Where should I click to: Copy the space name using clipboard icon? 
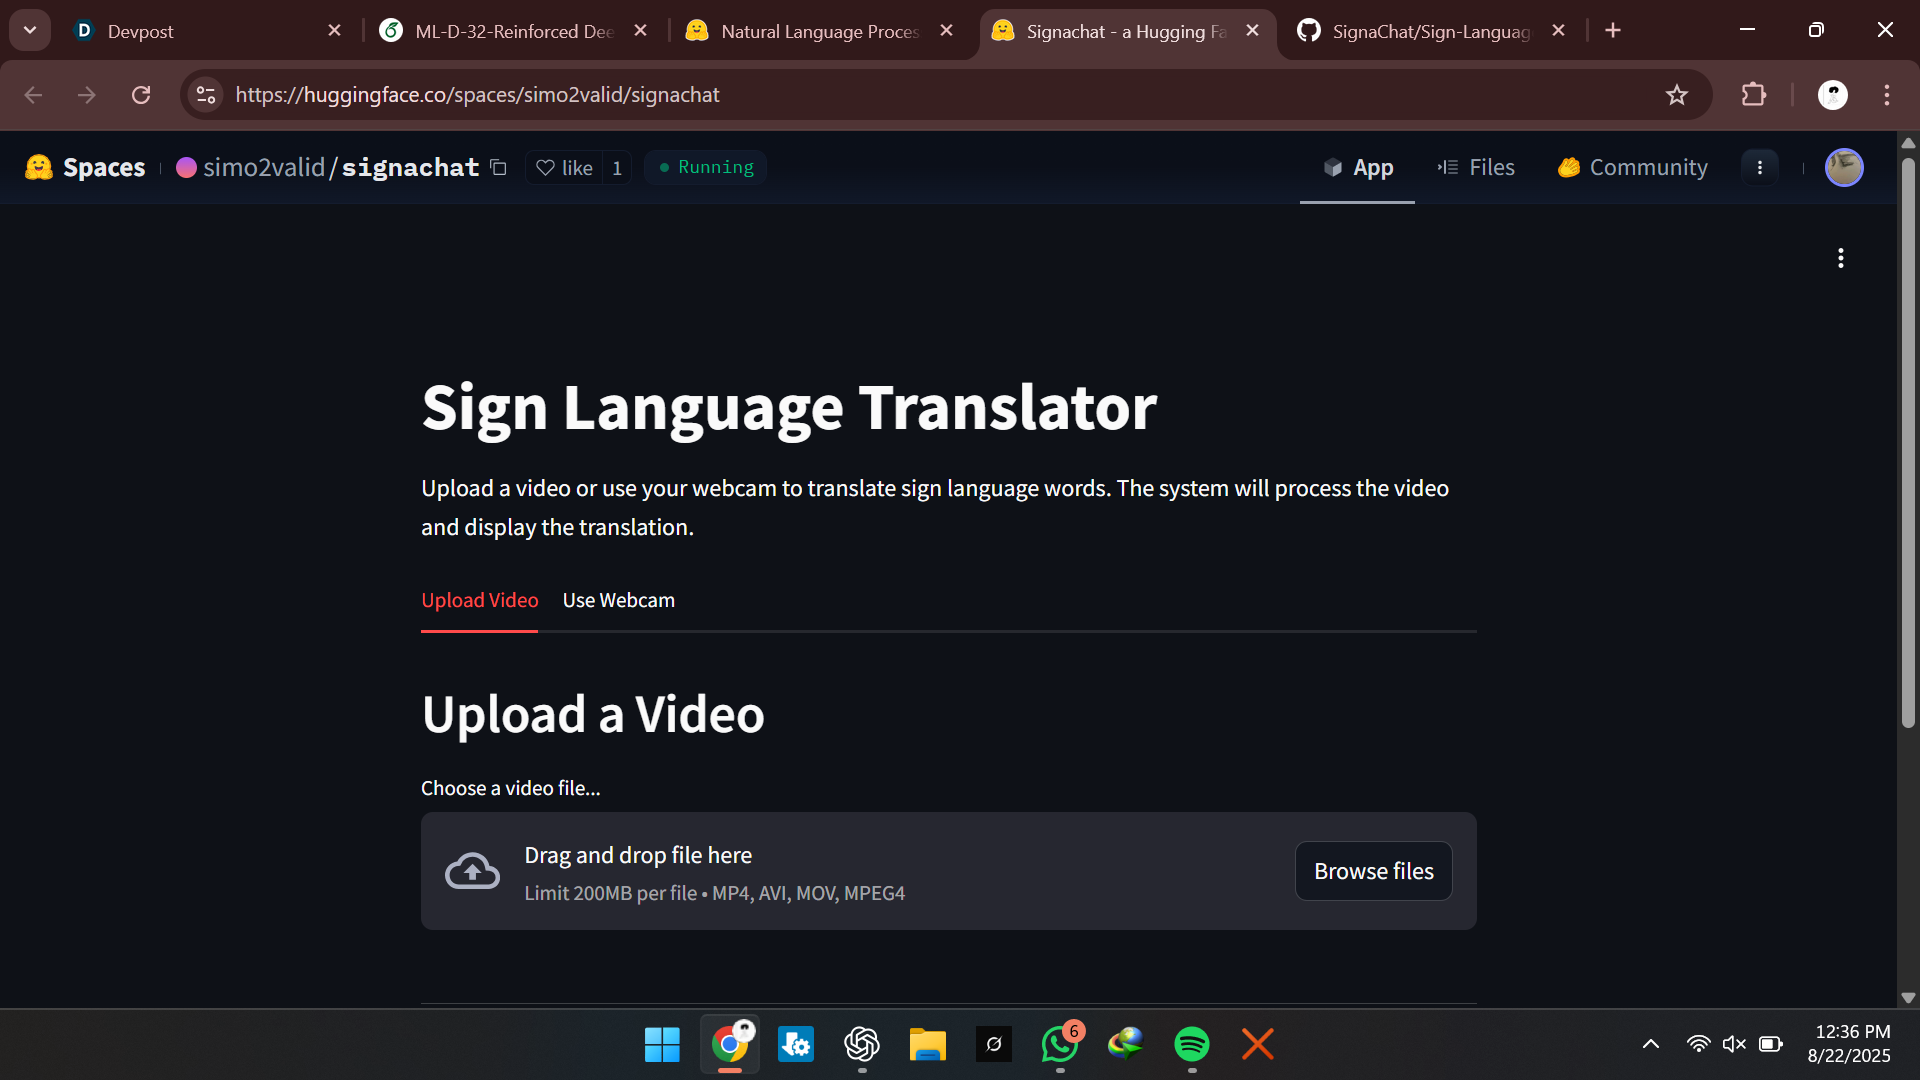498,167
